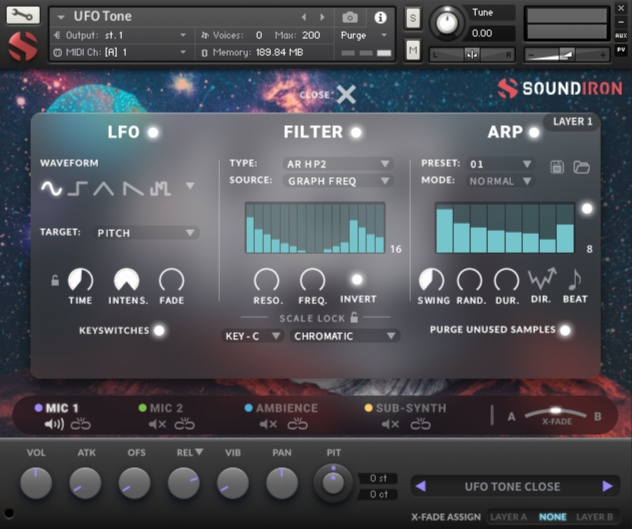Open KEY - C dropdown

(253, 336)
